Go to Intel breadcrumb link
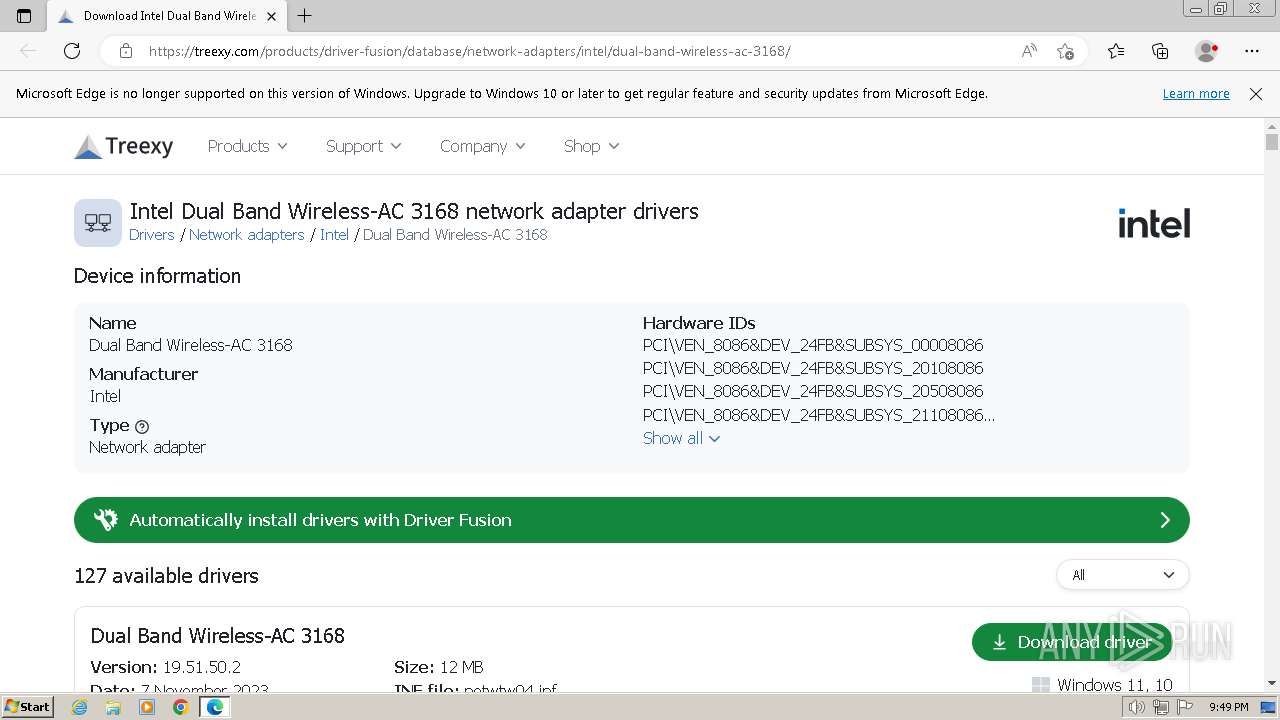 pyautogui.click(x=334, y=235)
